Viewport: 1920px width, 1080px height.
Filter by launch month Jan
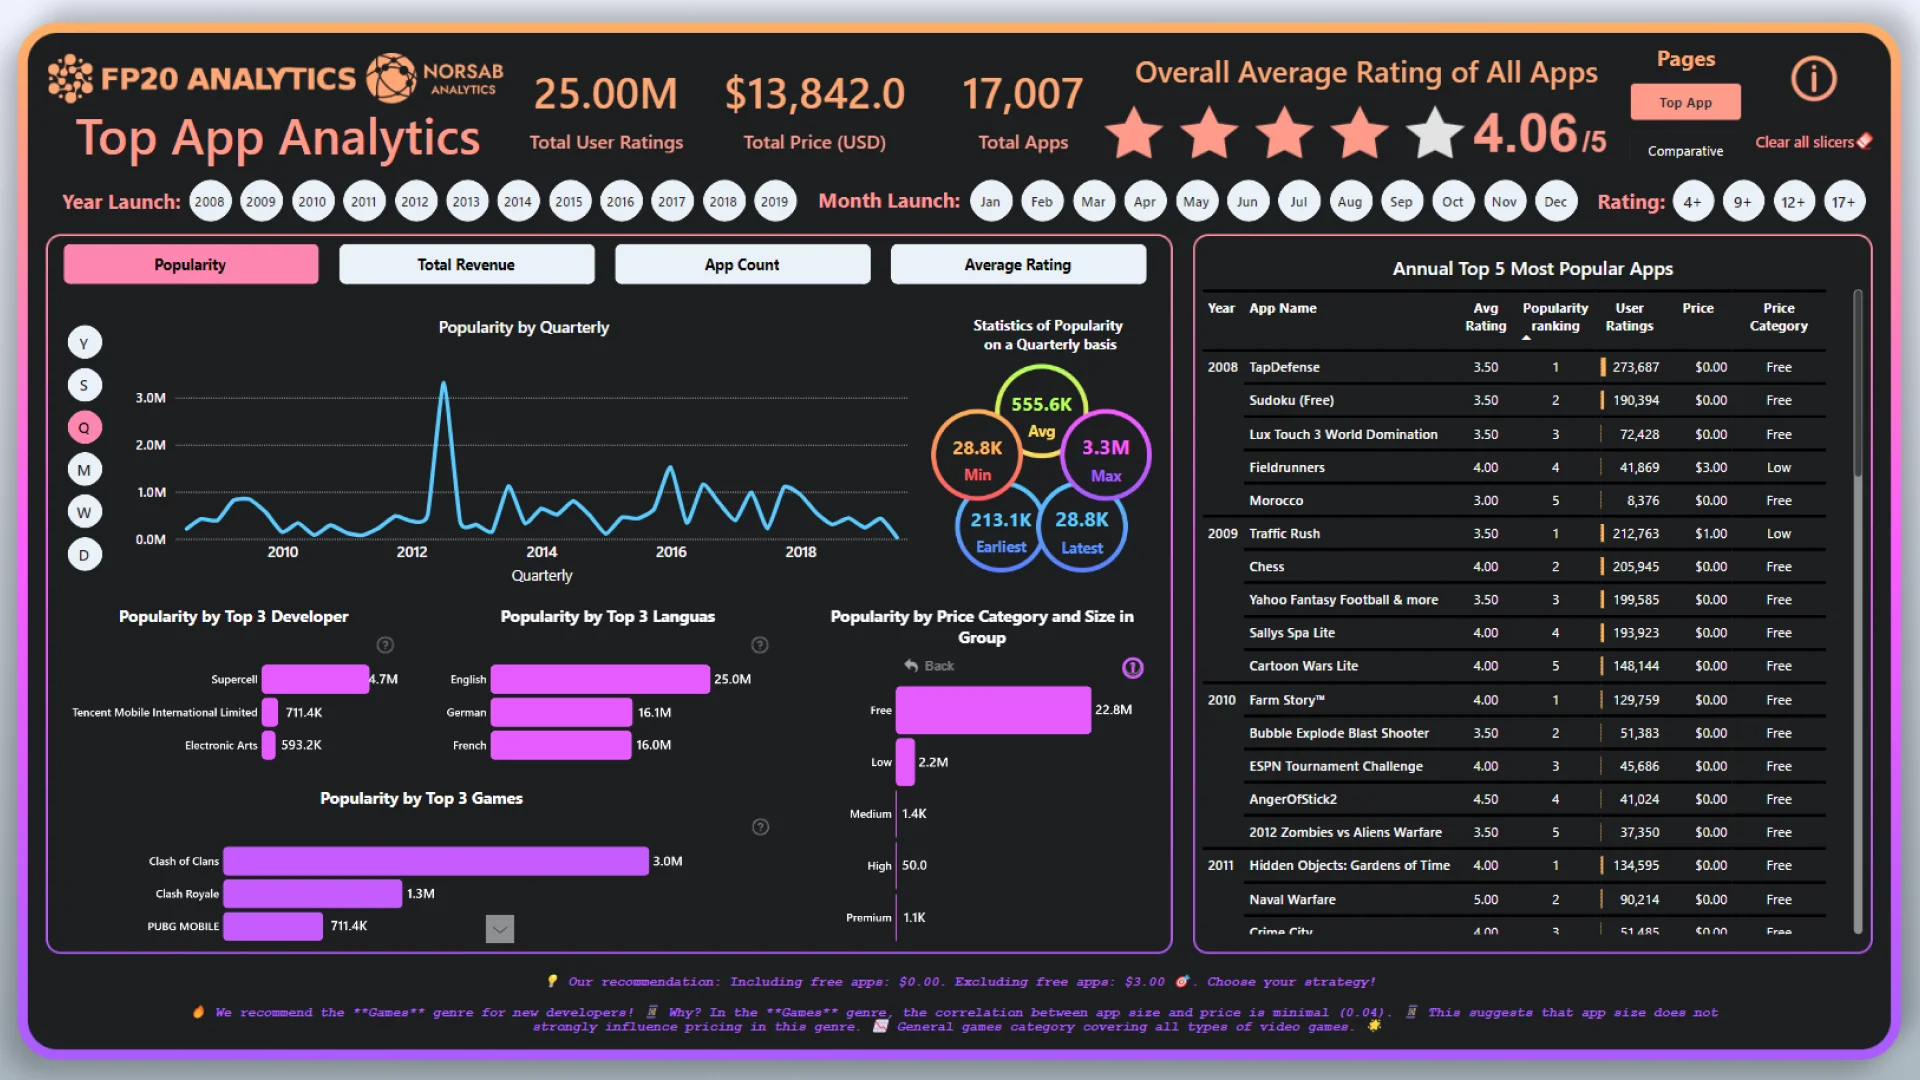coord(991,202)
